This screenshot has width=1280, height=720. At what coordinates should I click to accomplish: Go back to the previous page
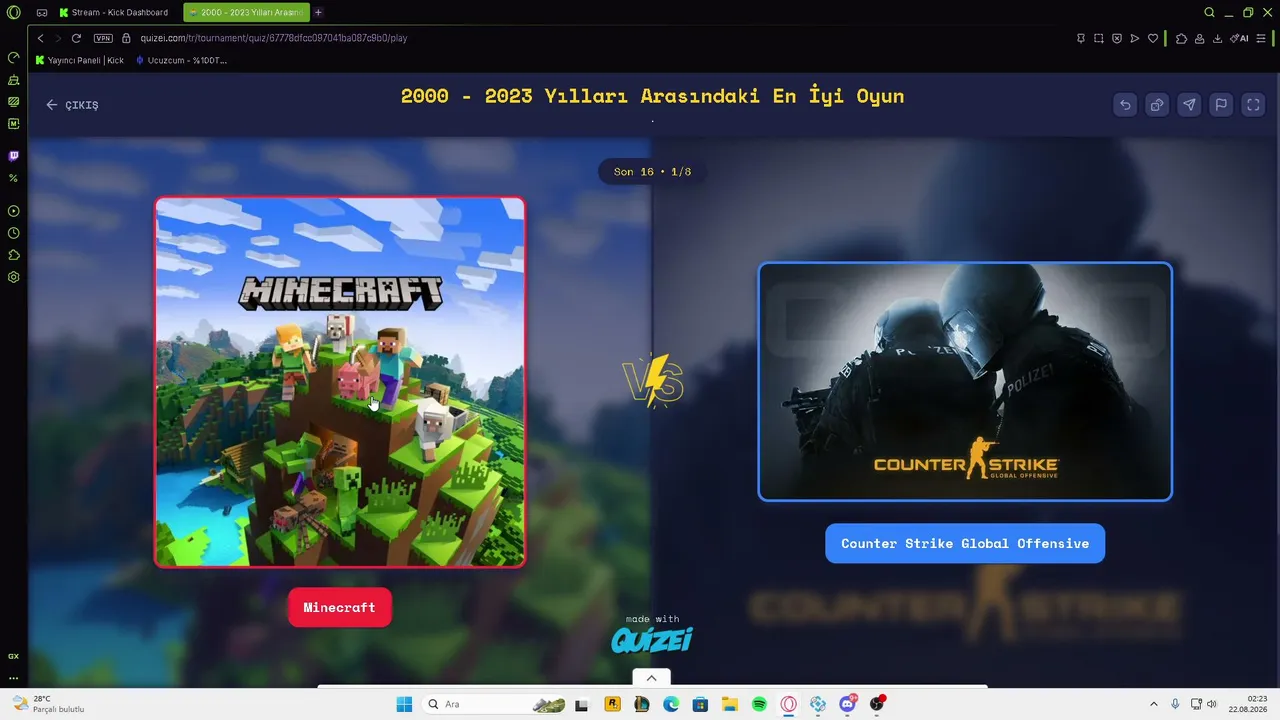coord(40,38)
